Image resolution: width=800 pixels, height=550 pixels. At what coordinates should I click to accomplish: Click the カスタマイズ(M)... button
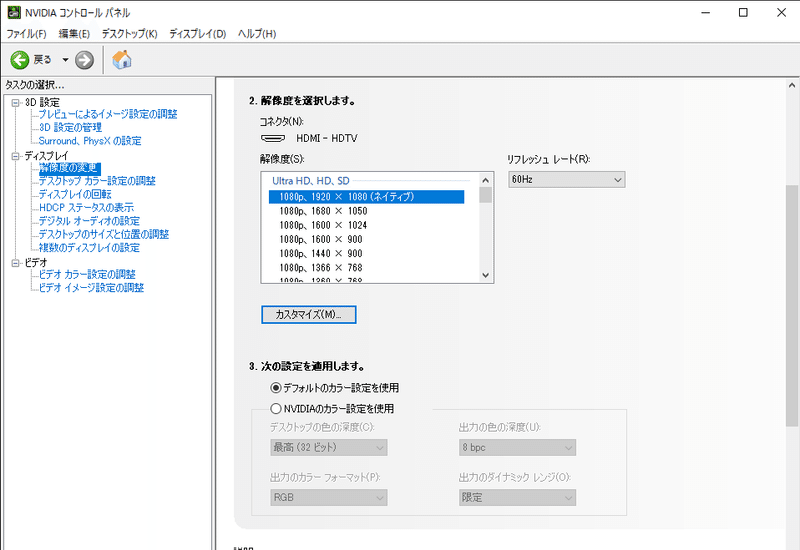pyautogui.click(x=309, y=315)
